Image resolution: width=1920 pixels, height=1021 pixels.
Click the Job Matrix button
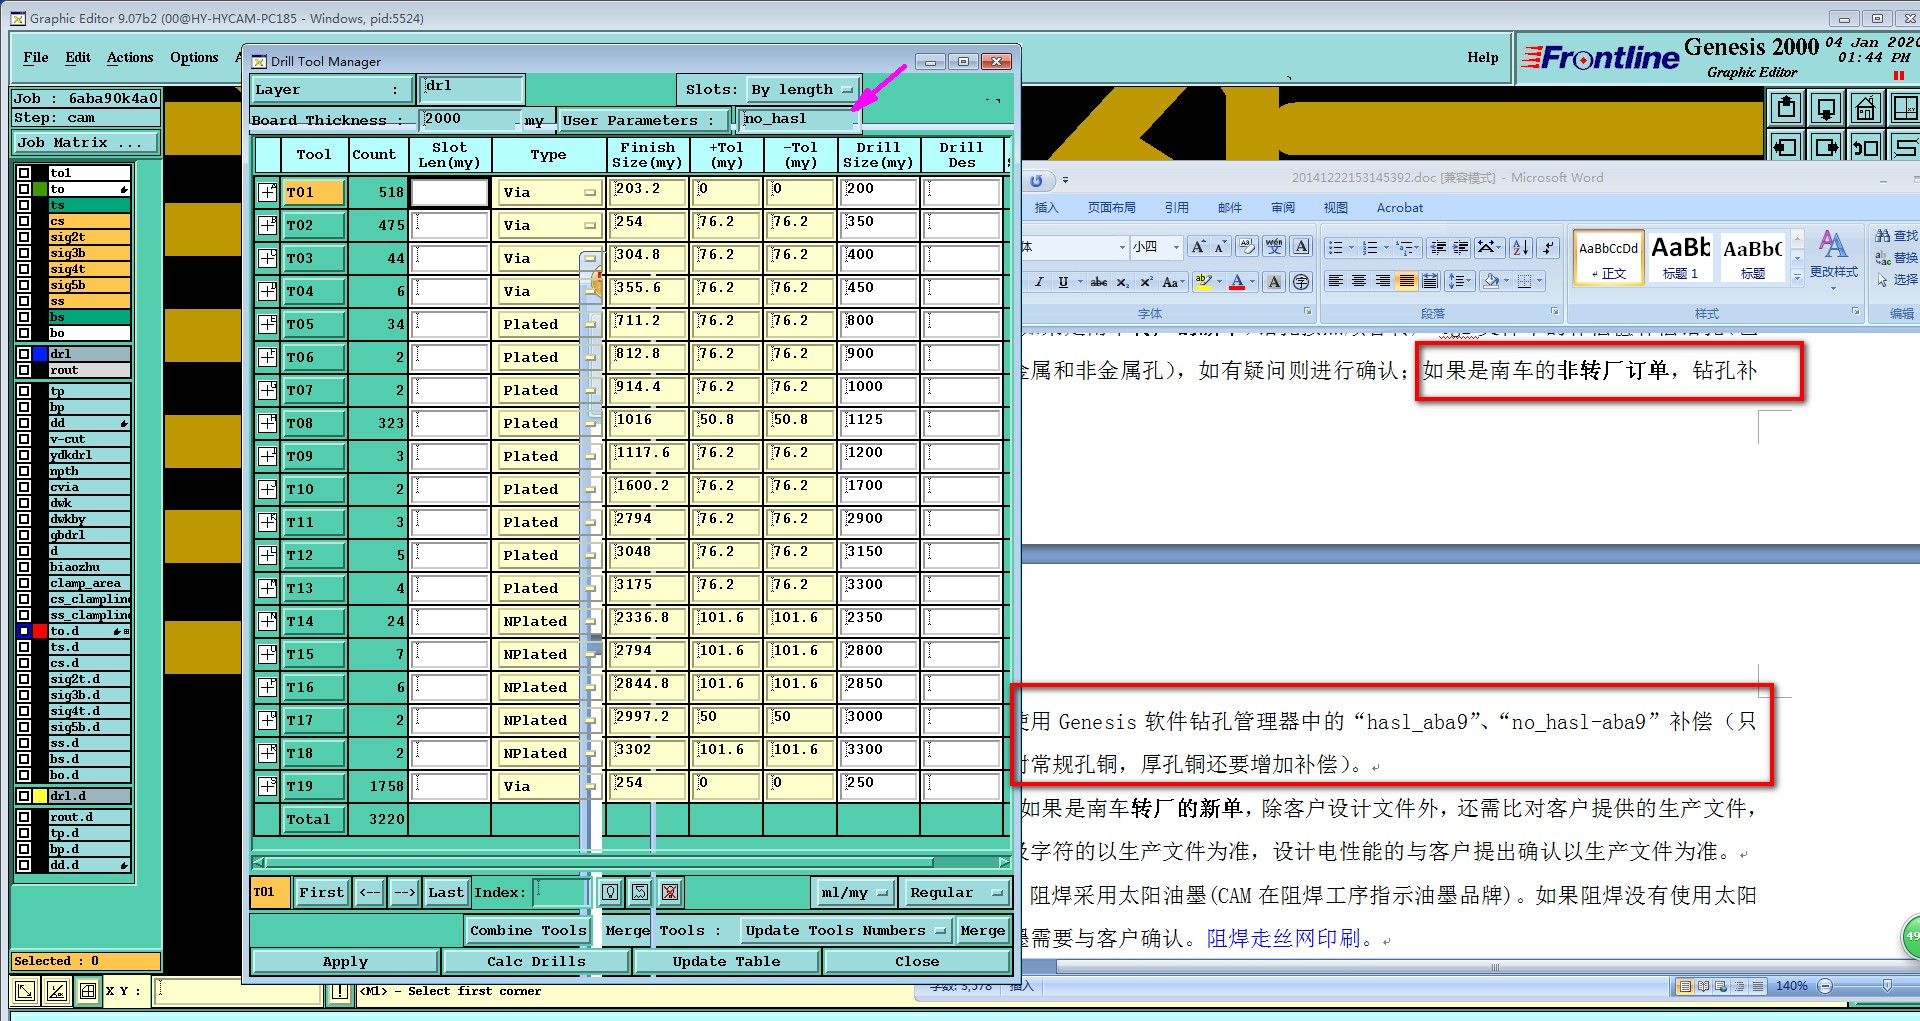click(x=86, y=143)
